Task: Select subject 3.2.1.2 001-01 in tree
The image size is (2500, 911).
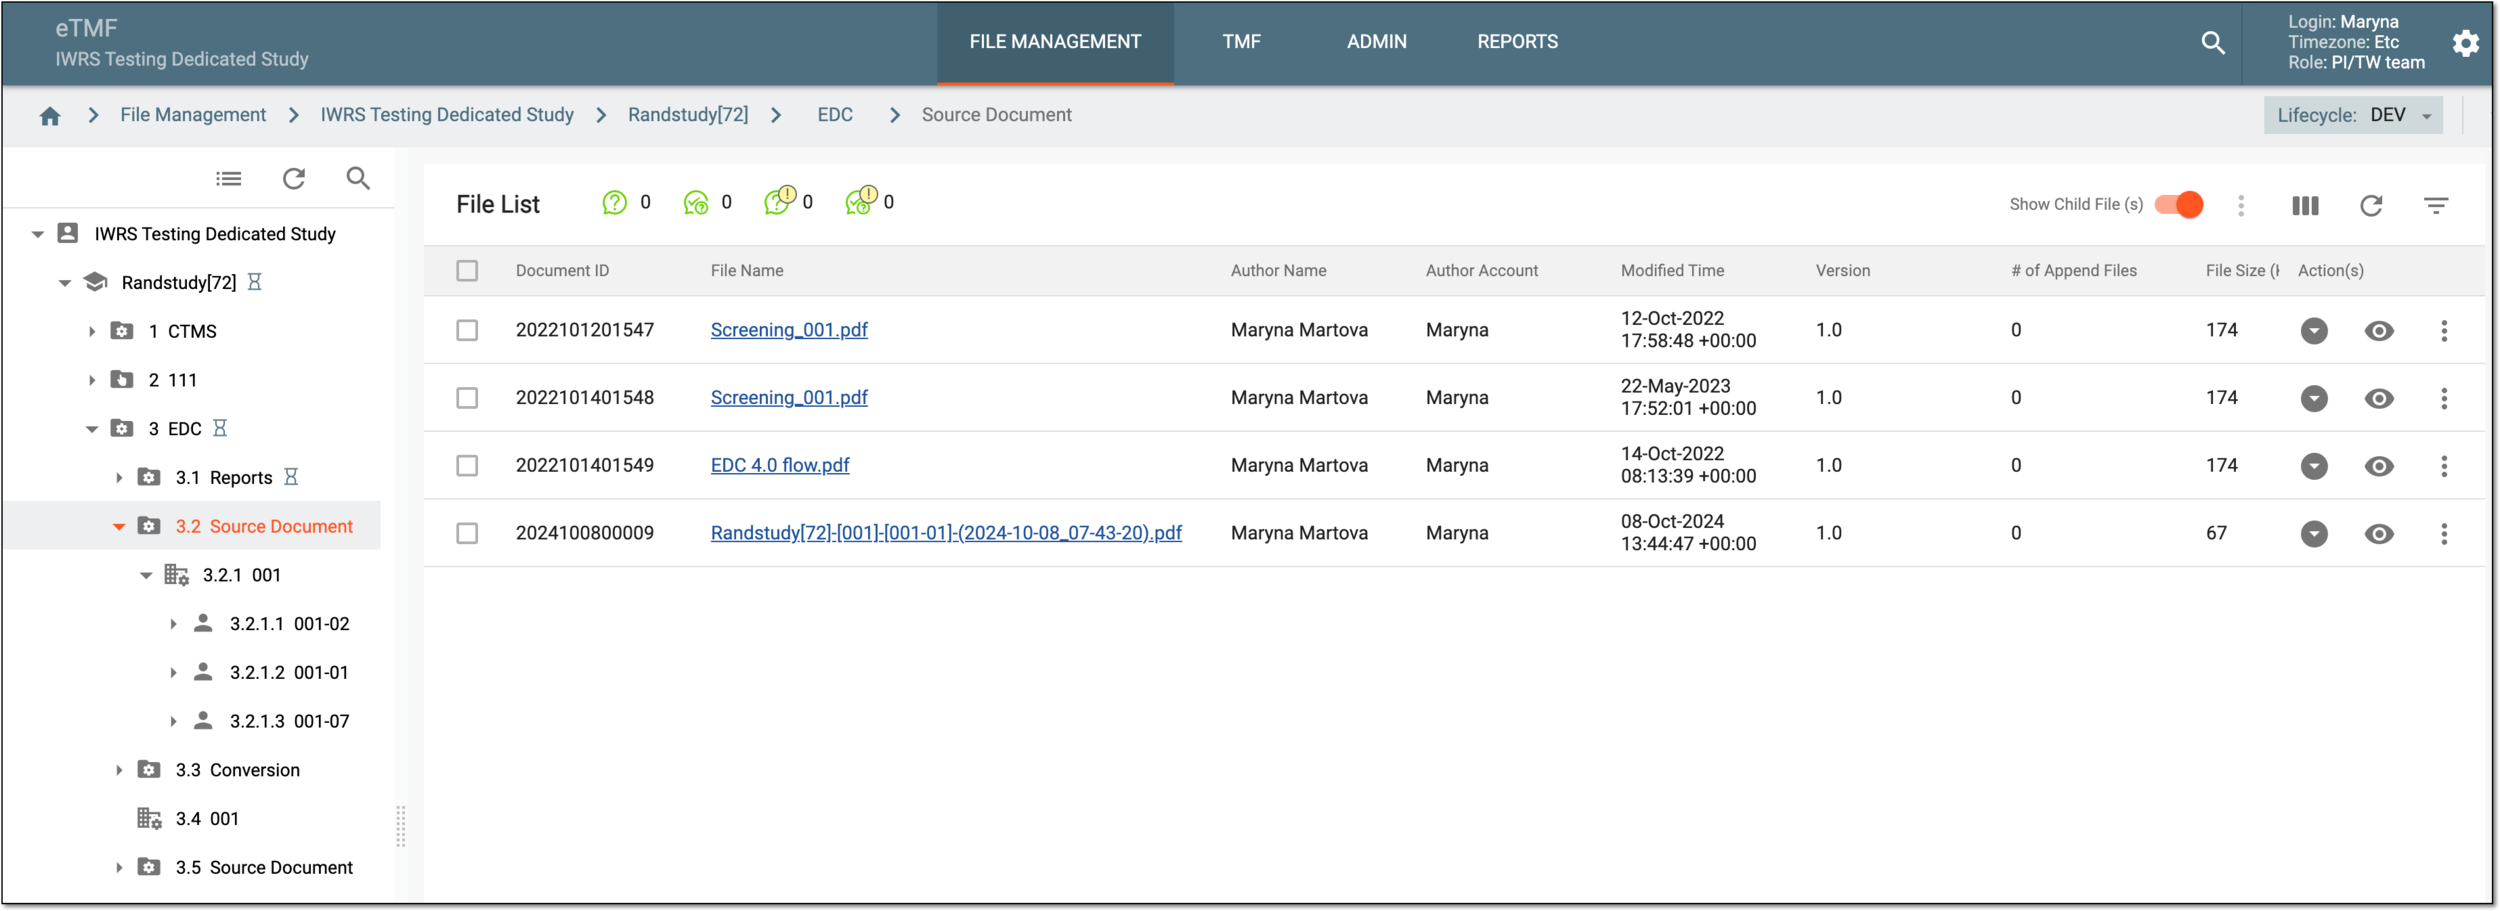Action: point(289,673)
